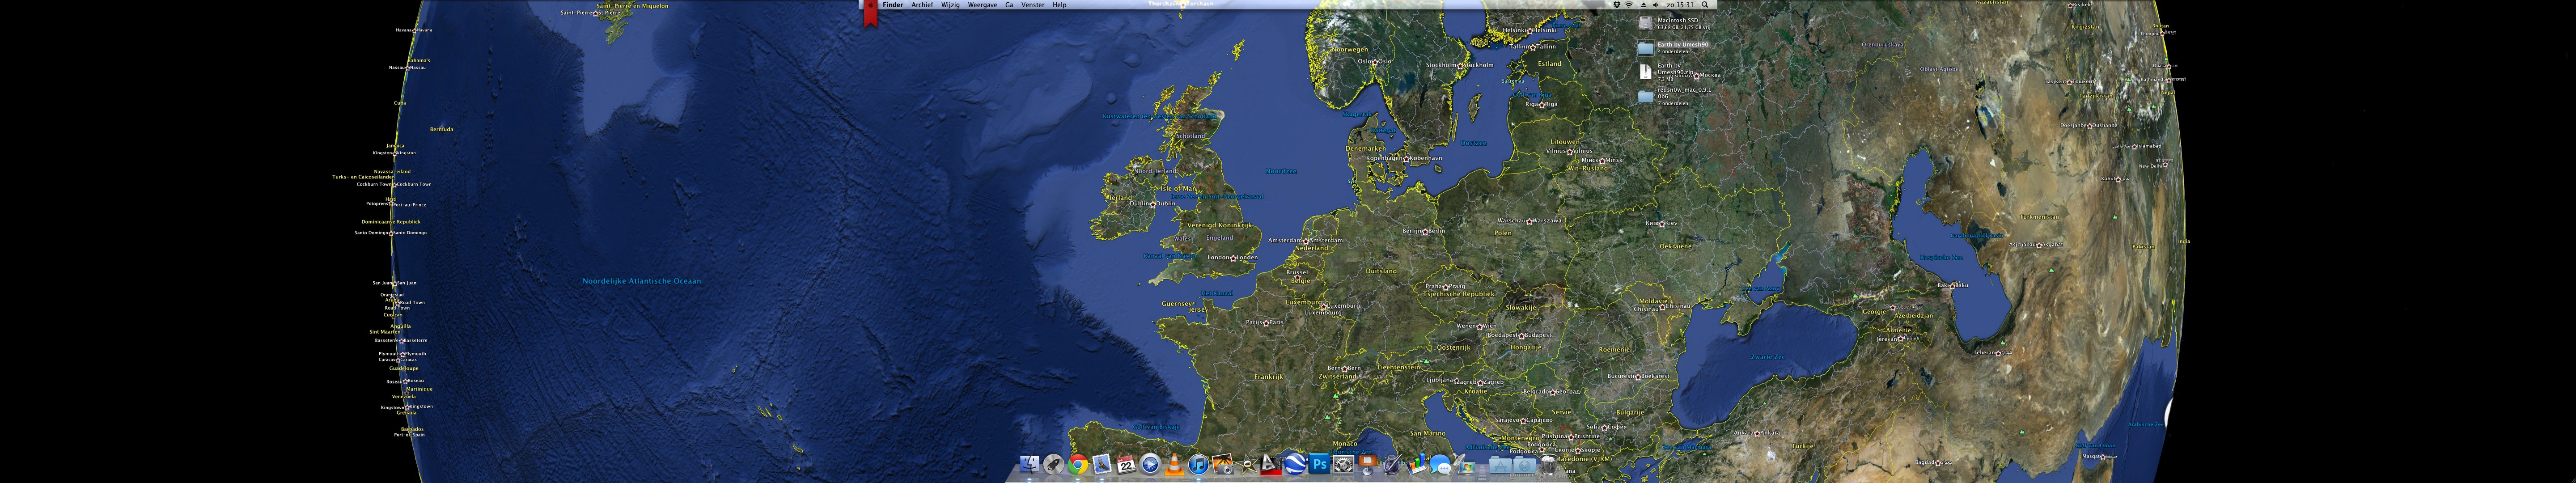Open the volume control in menu bar
Screen dimensions: 2576x483
click(x=1656, y=5)
